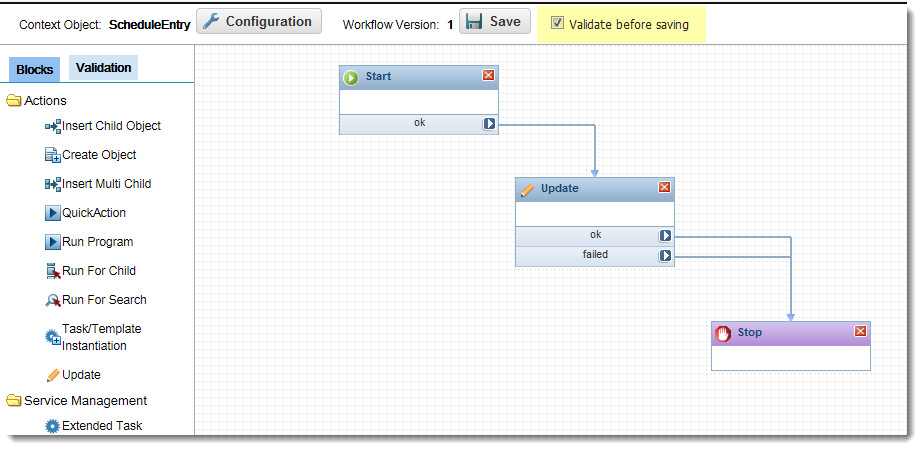Open the Configuration settings button
The height and width of the screenshot is (450, 922).
[x=259, y=21]
